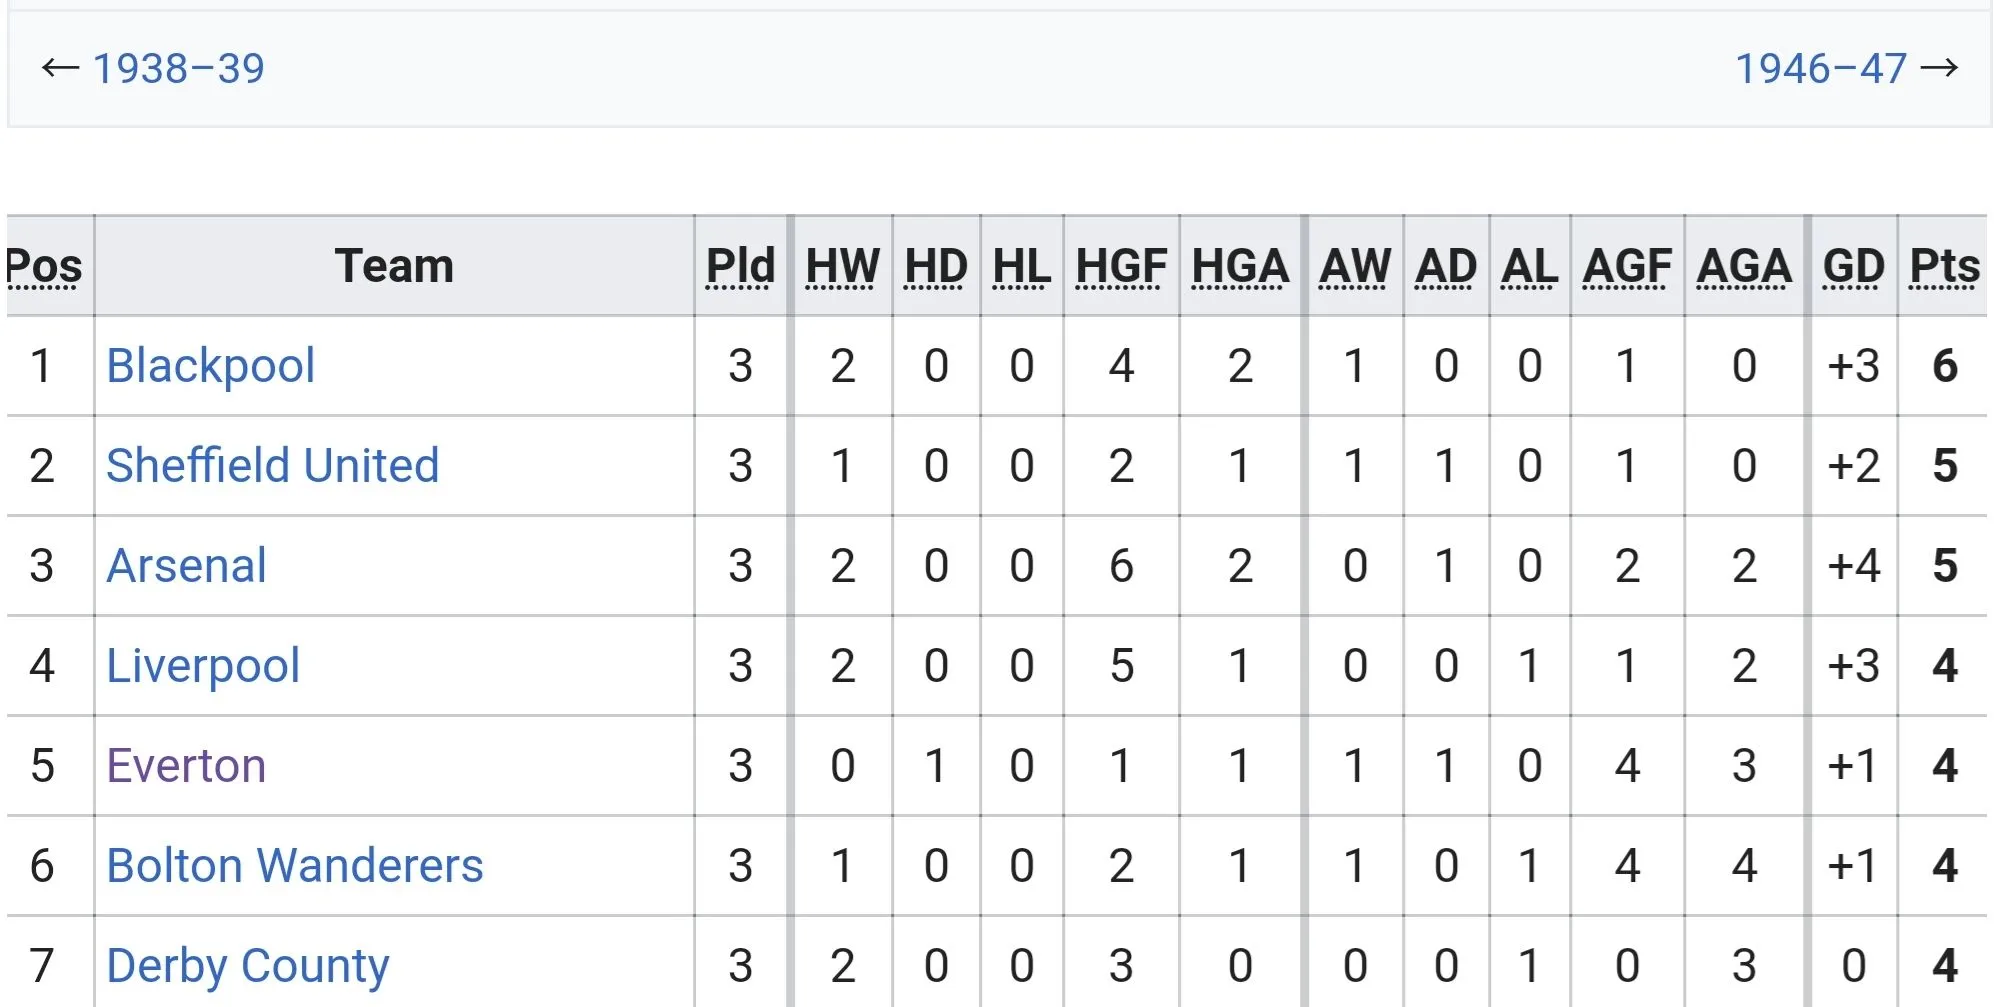1994x1007 pixels.
Task: Open the Blackpool team page
Action: click(210, 366)
